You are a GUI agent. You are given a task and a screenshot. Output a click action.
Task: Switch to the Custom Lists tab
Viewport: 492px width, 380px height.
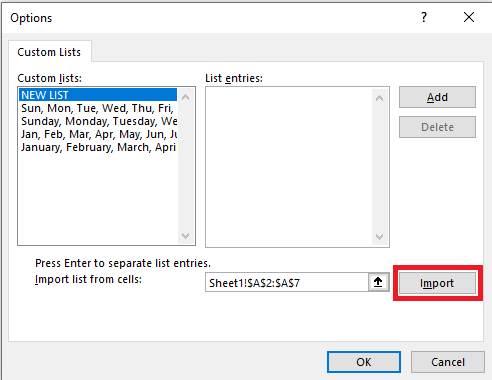click(x=49, y=52)
